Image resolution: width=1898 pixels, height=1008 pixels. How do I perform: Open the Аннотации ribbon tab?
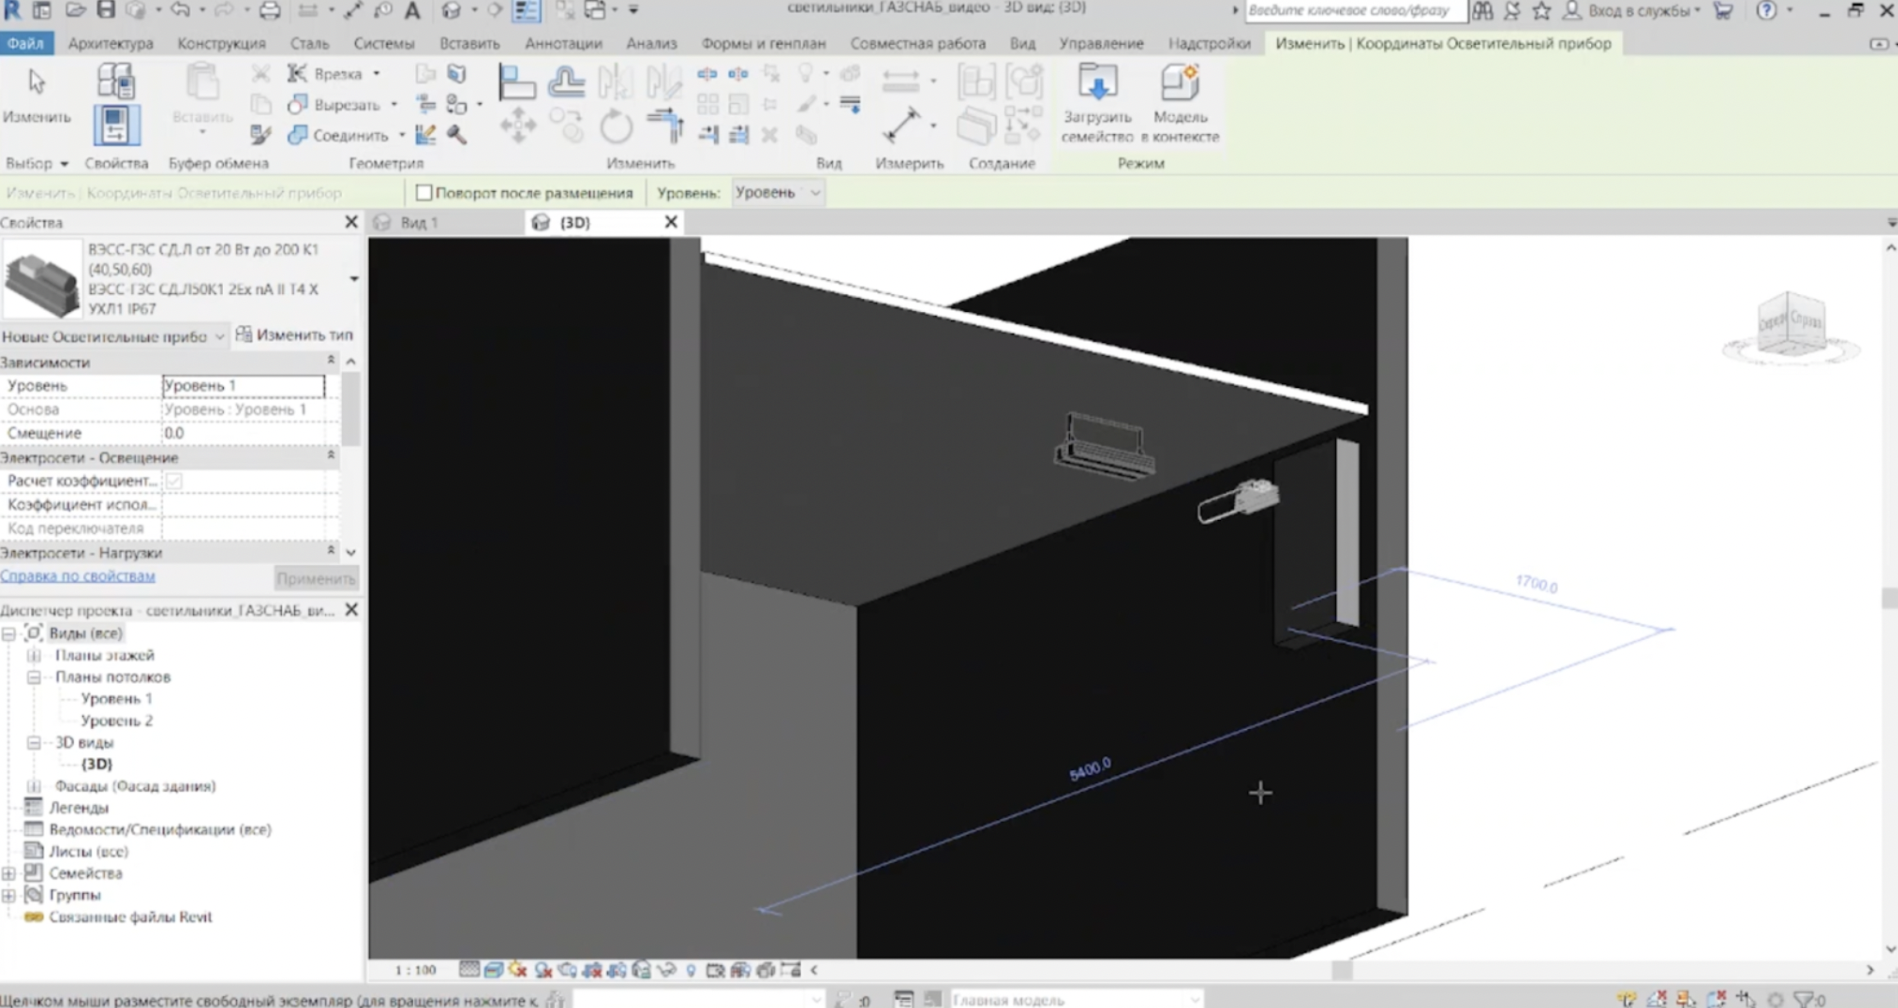(563, 44)
